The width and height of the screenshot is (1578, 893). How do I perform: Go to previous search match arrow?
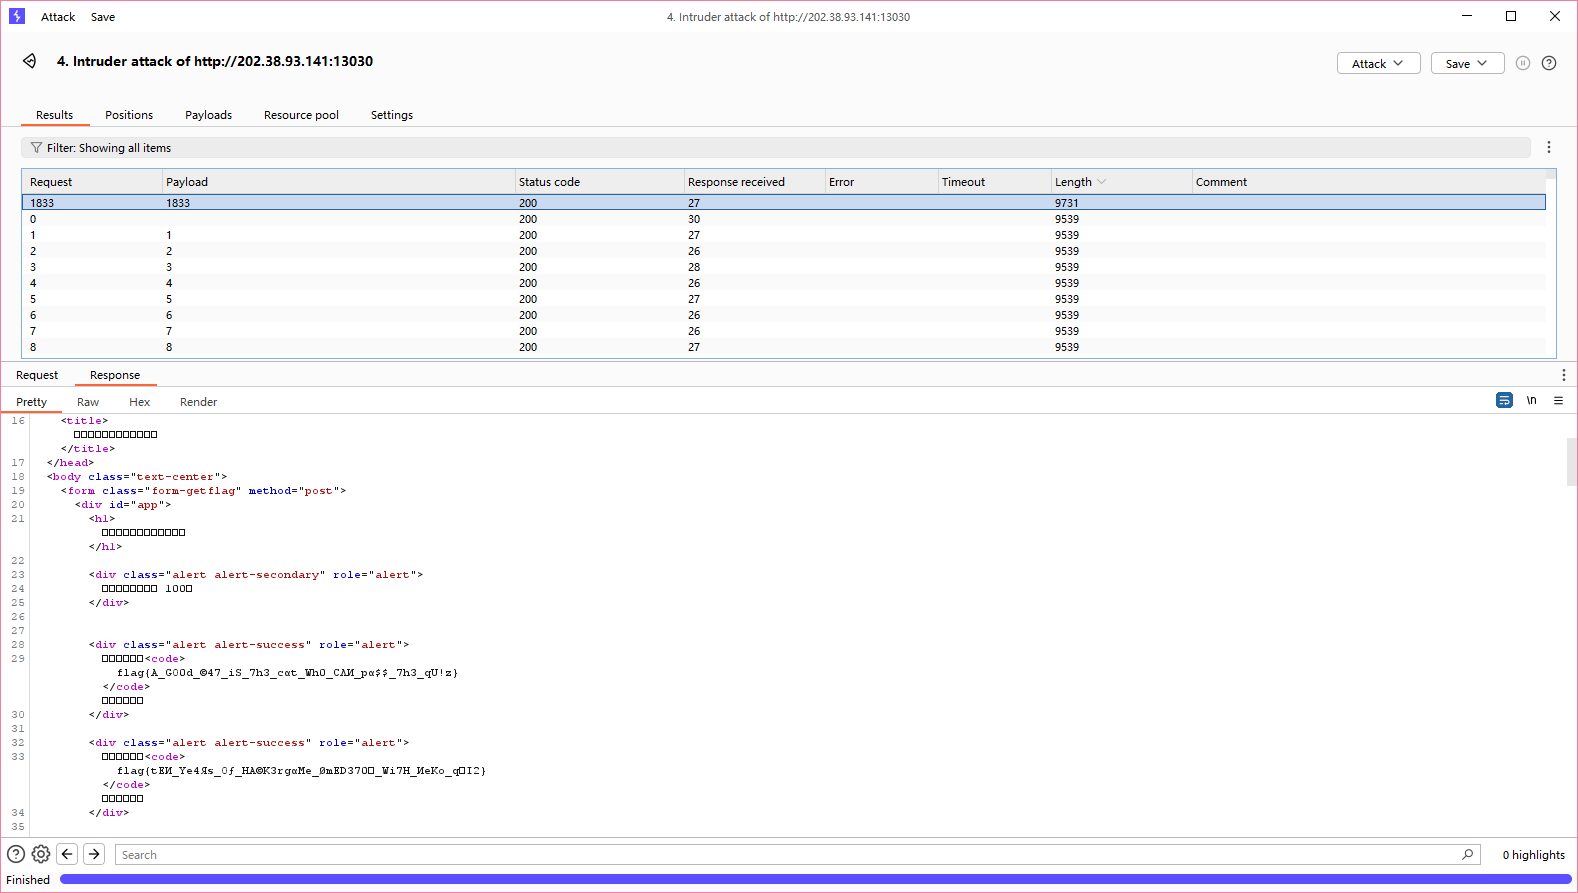pos(67,854)
